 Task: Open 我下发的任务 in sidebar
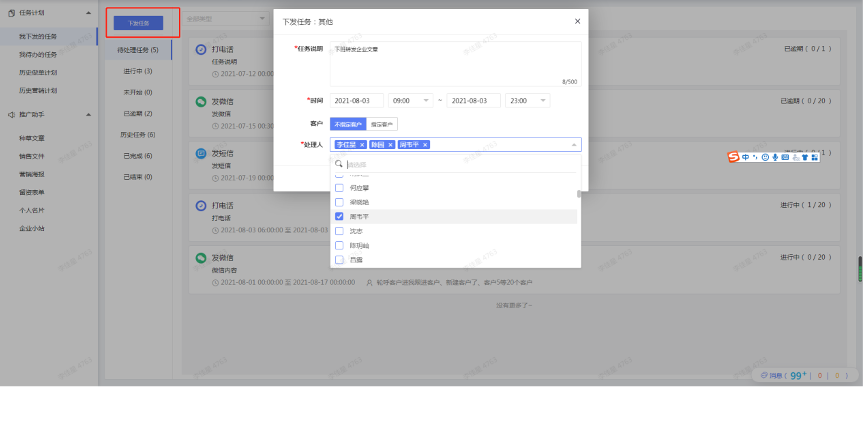(38, 36)
